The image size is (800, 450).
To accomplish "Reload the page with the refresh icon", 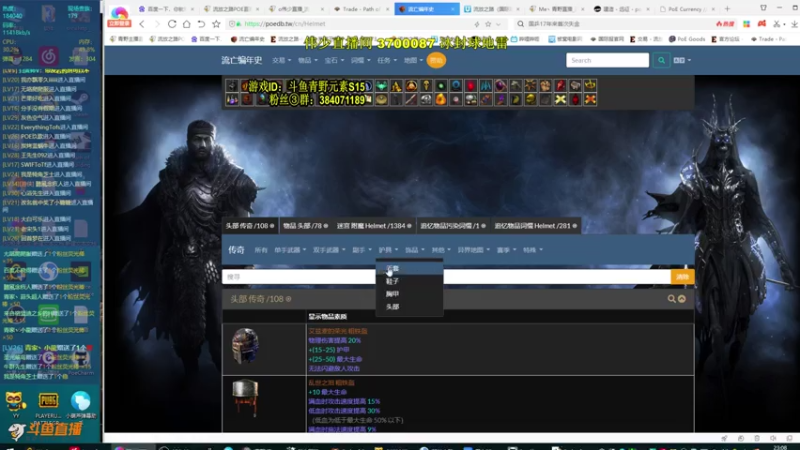I will tap(172, 24).
